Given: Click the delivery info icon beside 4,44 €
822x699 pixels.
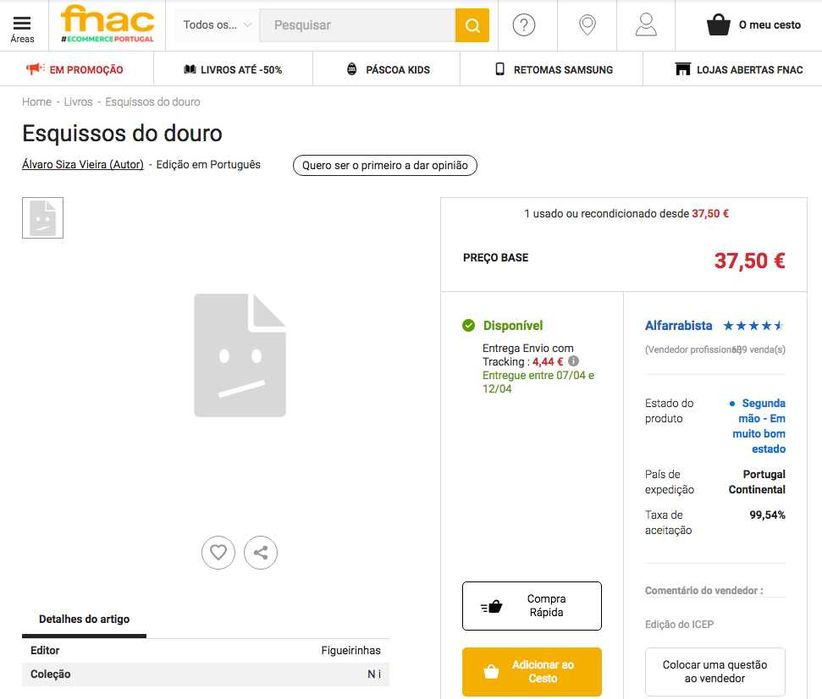Looking at the screenshot, I should (574, 361).
